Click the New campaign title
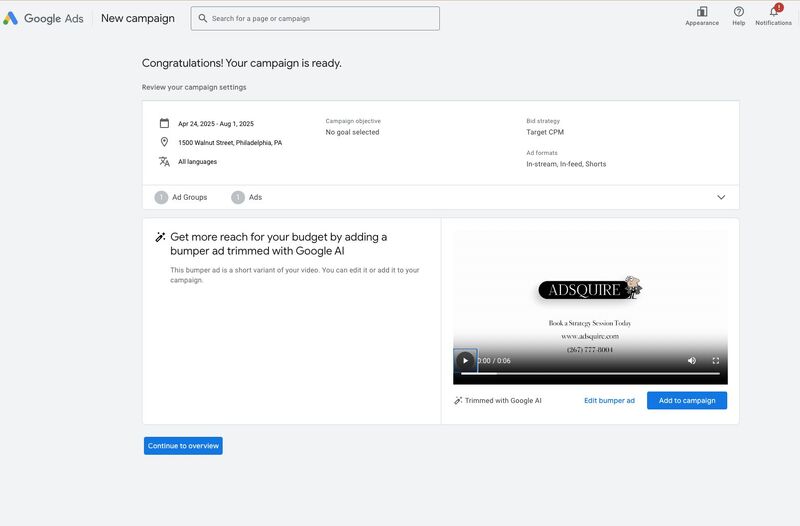 [x=138, y=18]
